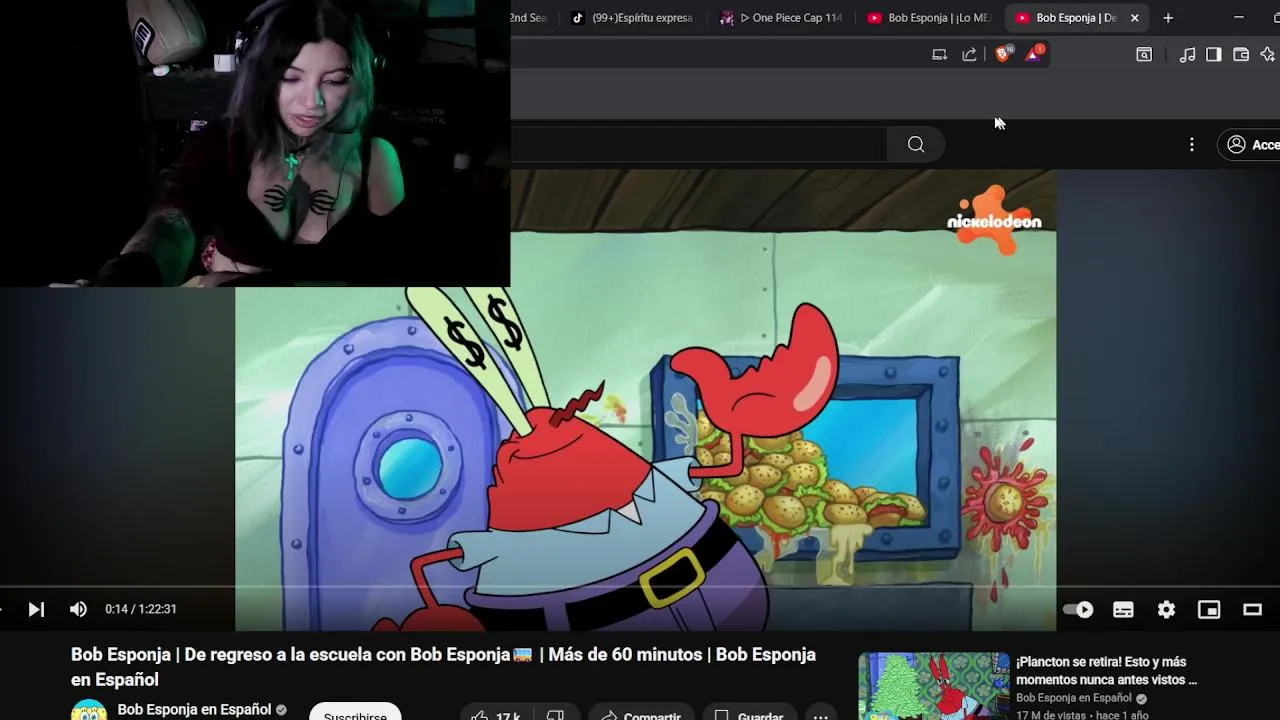Viewport: 1280px width, 720px height.
Task: Toggle the browser sidebar panel
Action: tap(1213, 55)
